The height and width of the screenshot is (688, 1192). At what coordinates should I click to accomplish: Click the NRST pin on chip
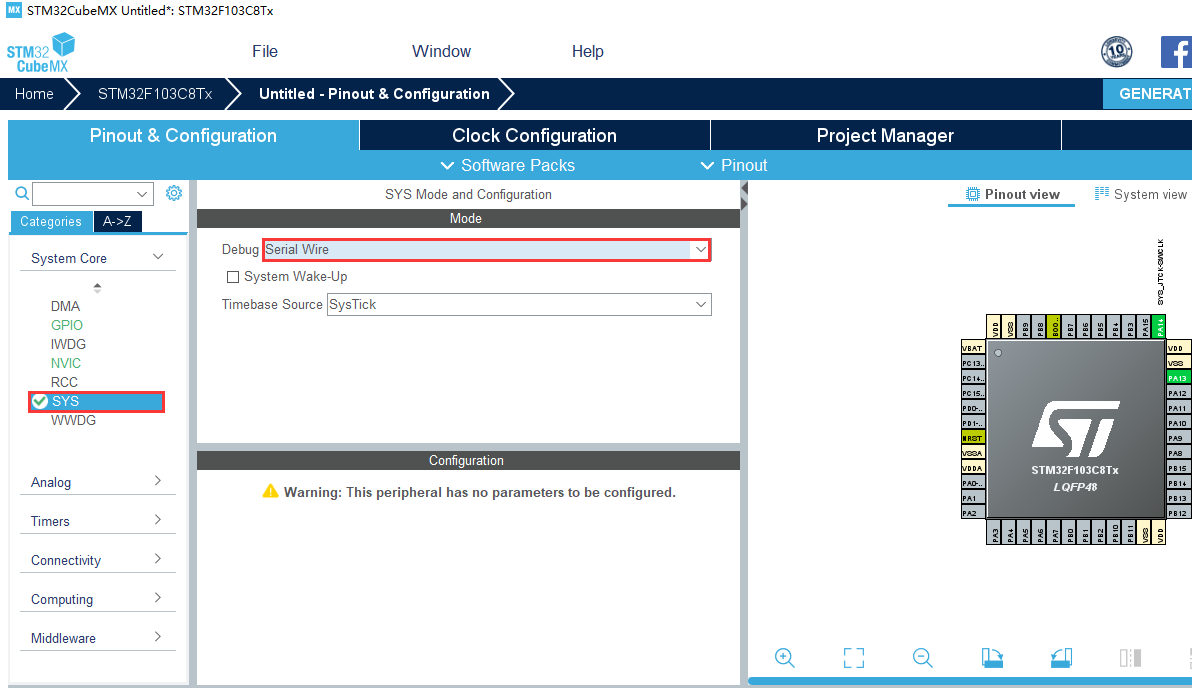[973, 438]
